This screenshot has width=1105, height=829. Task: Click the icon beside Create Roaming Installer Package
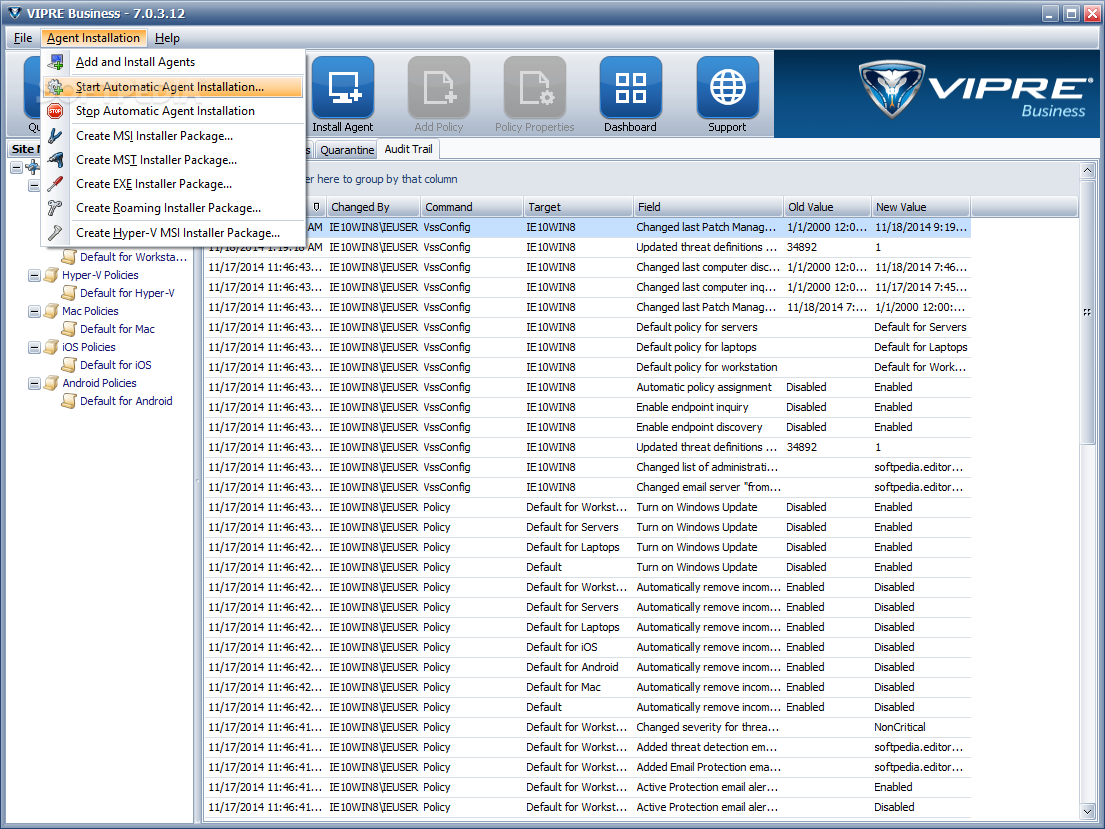[56, 208]
